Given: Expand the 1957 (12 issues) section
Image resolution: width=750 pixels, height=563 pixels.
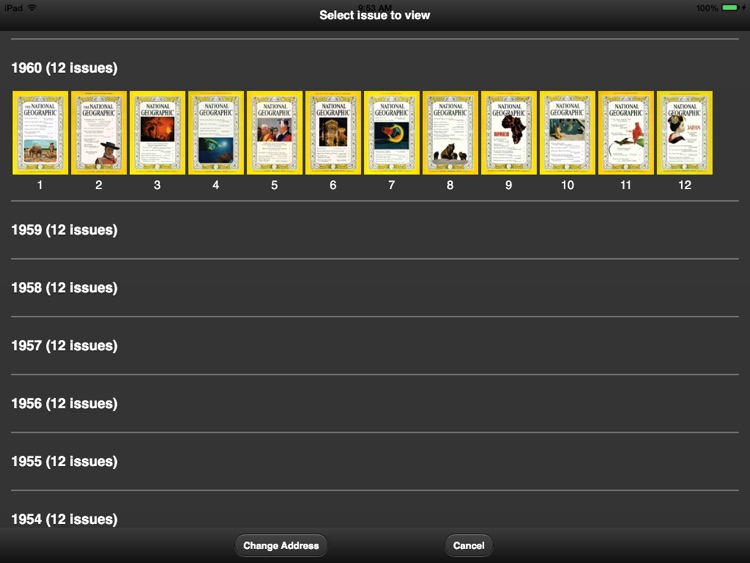Looking at the screenshot, I should coord(65,346).
